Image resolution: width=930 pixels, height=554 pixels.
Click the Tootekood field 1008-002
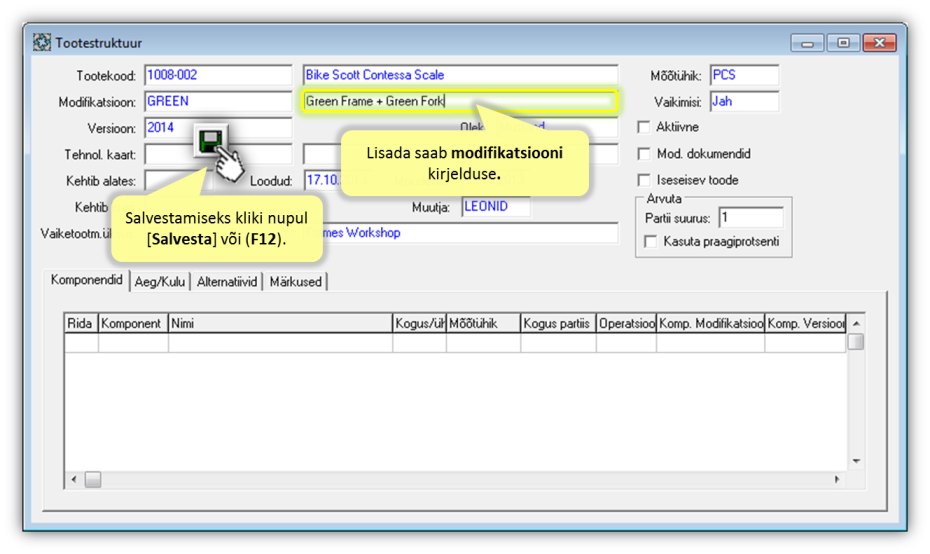point(218,75)
